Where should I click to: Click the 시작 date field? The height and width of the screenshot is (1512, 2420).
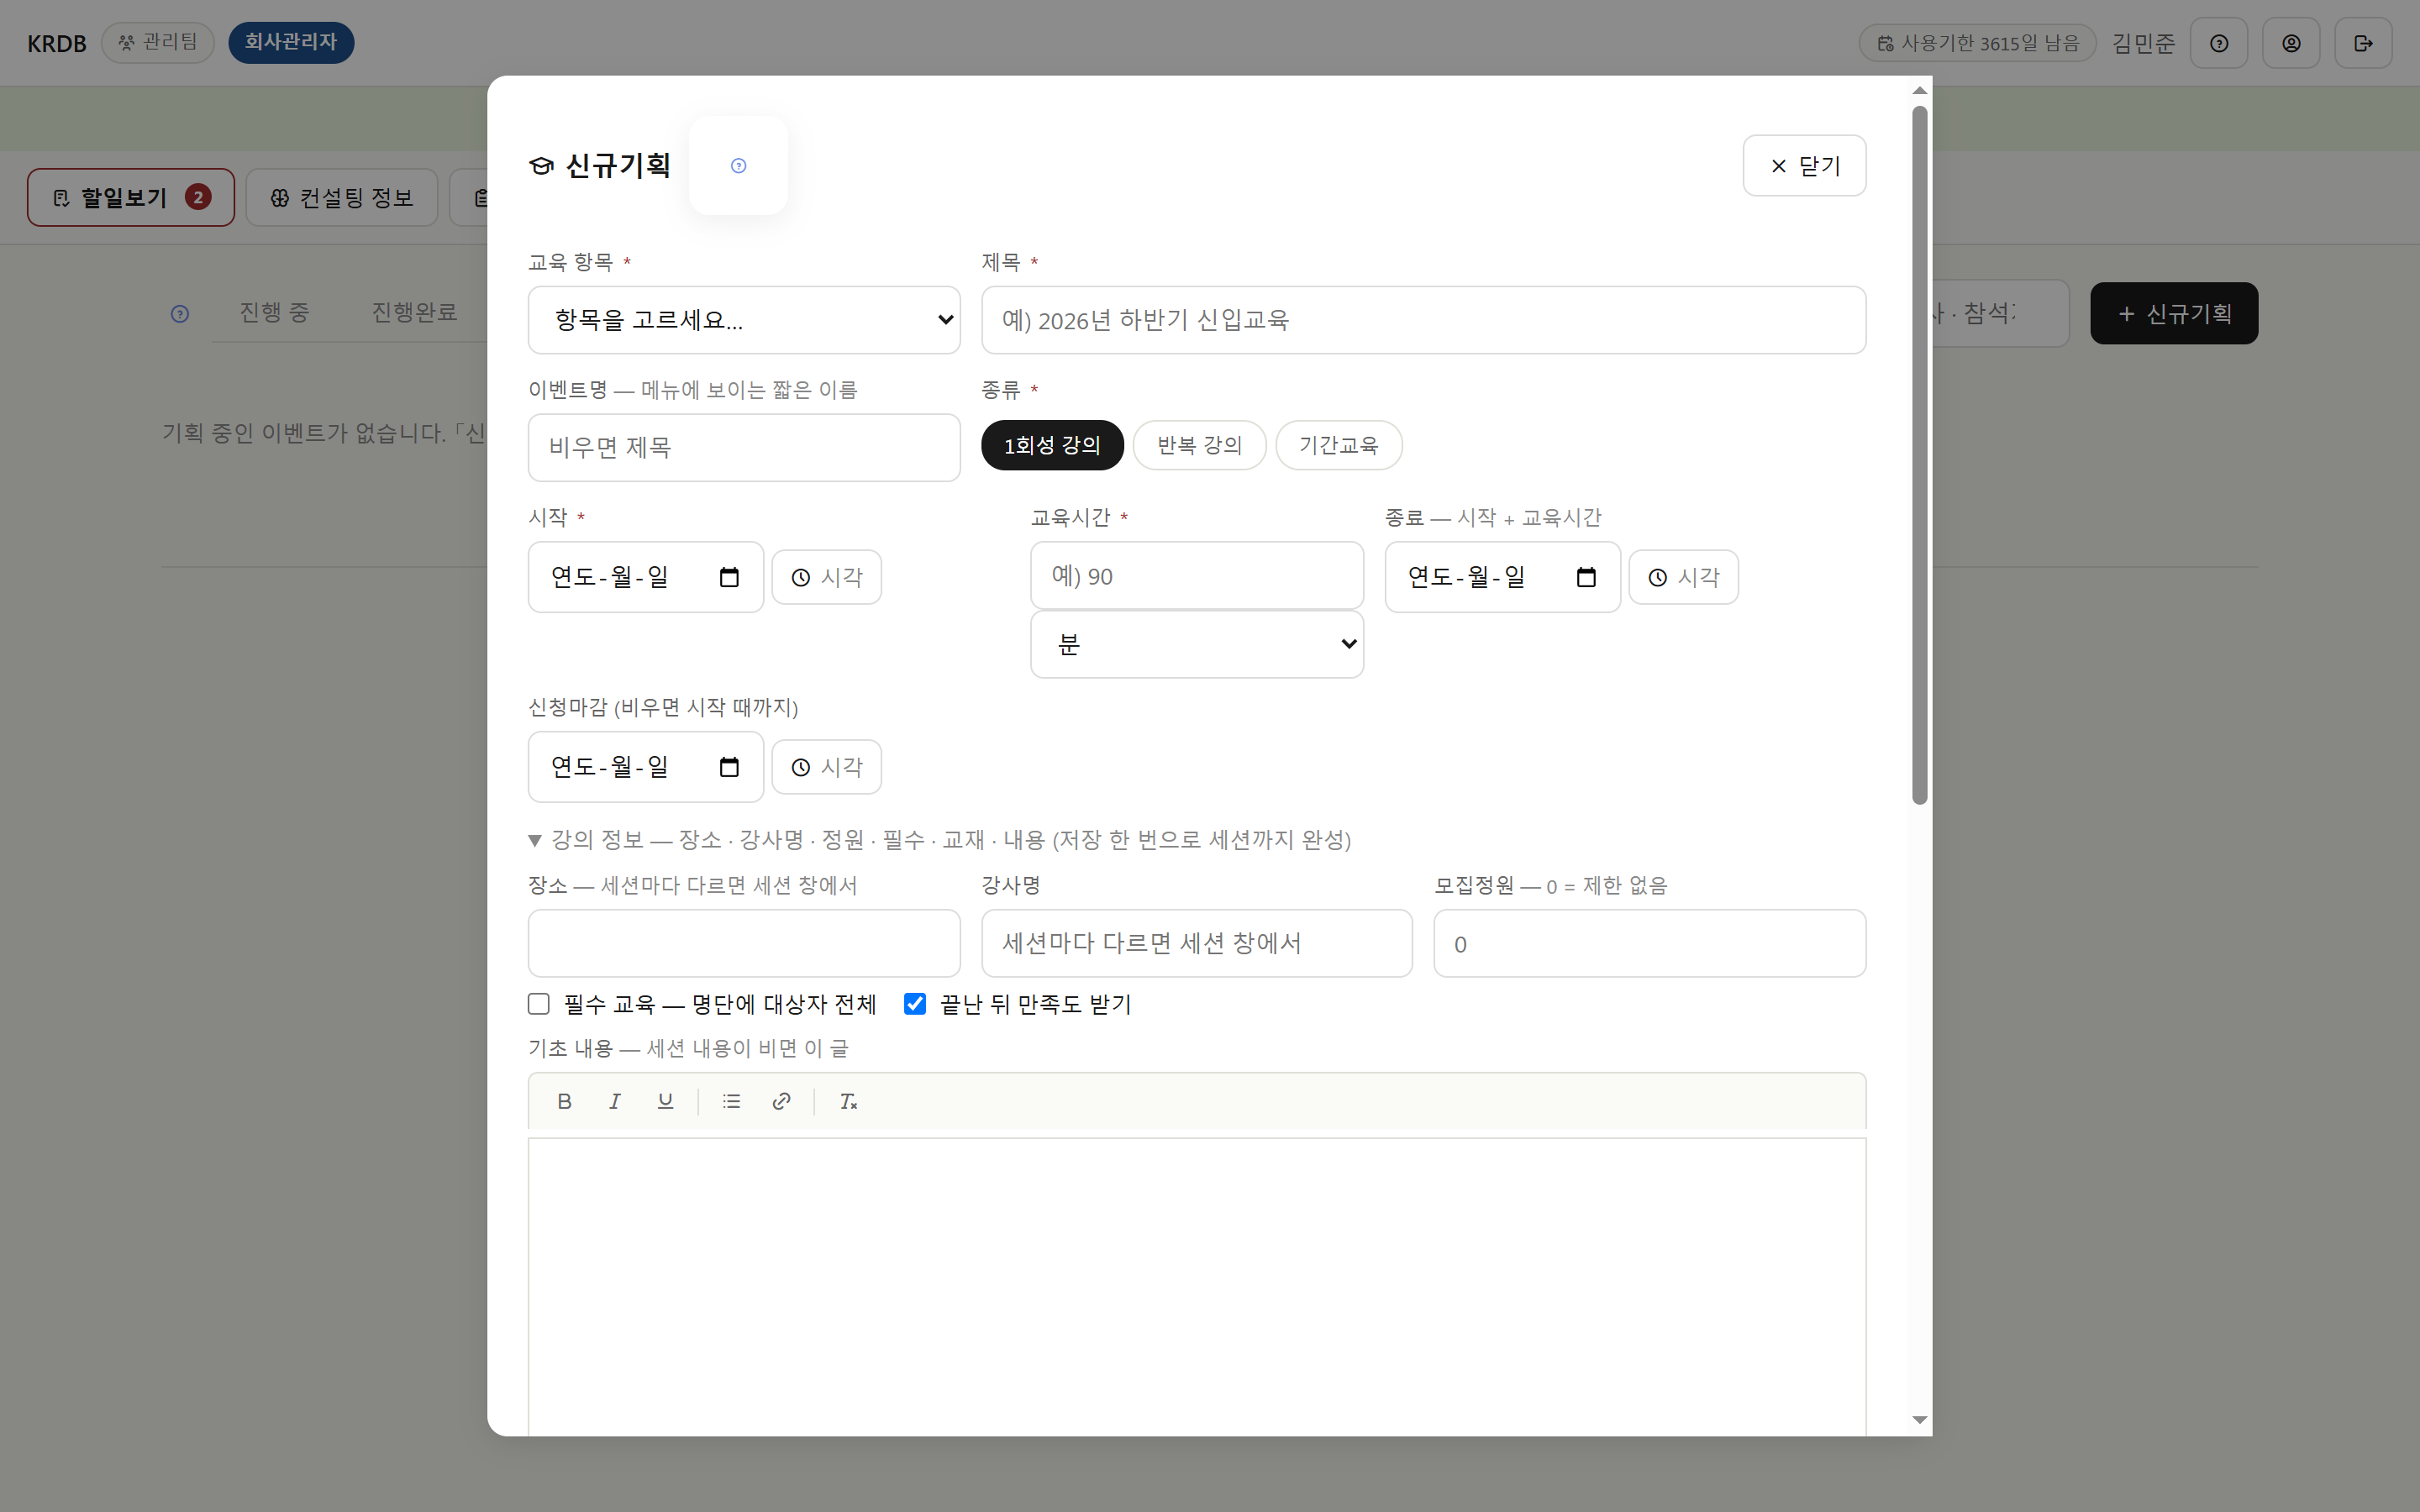coord(645,577)
